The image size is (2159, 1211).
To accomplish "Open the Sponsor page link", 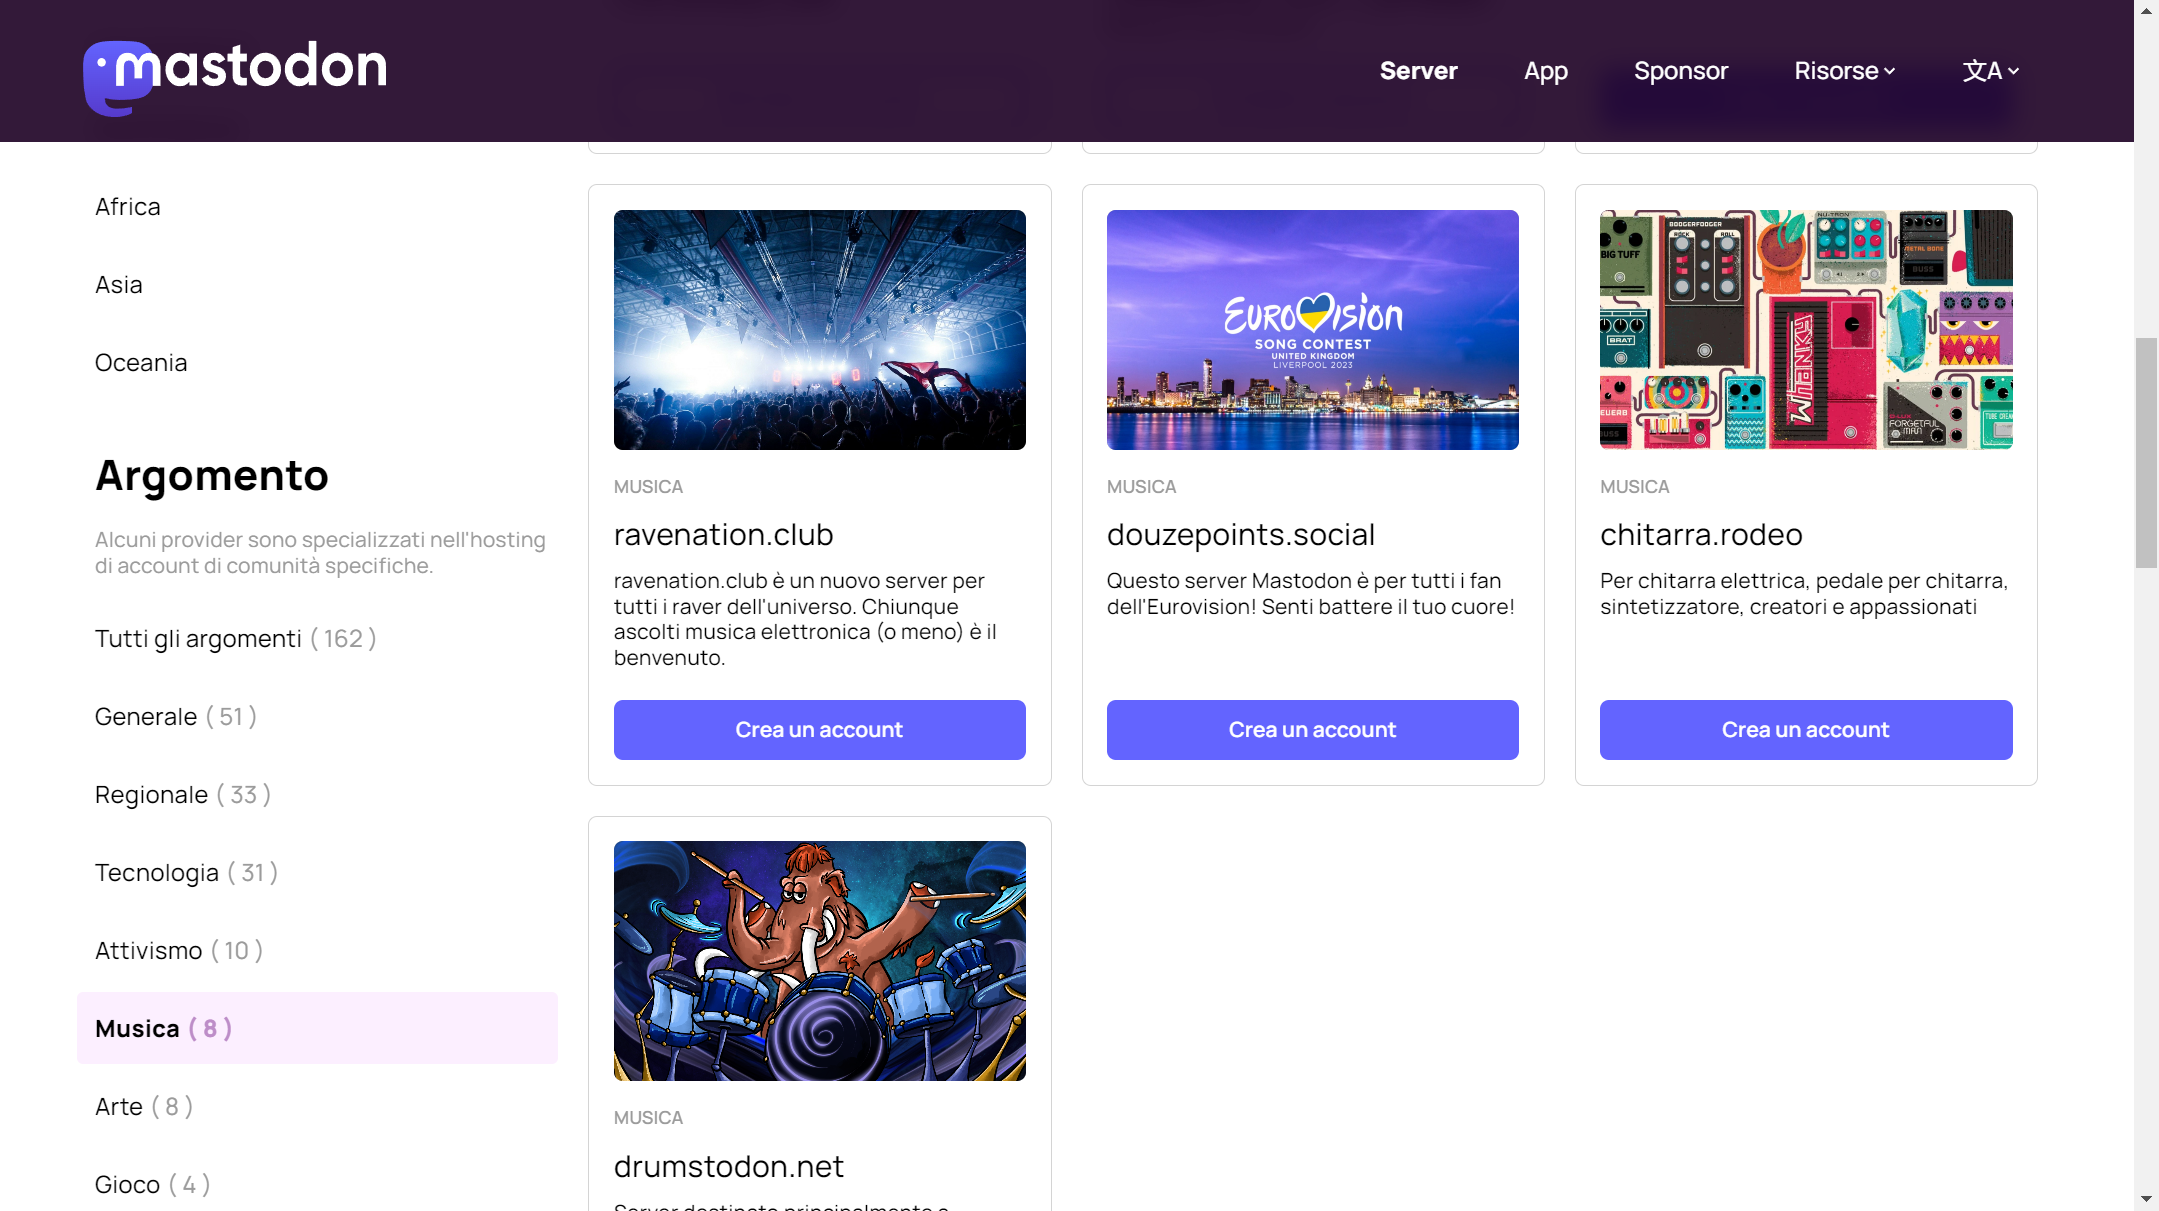I will pos(1680,71).
